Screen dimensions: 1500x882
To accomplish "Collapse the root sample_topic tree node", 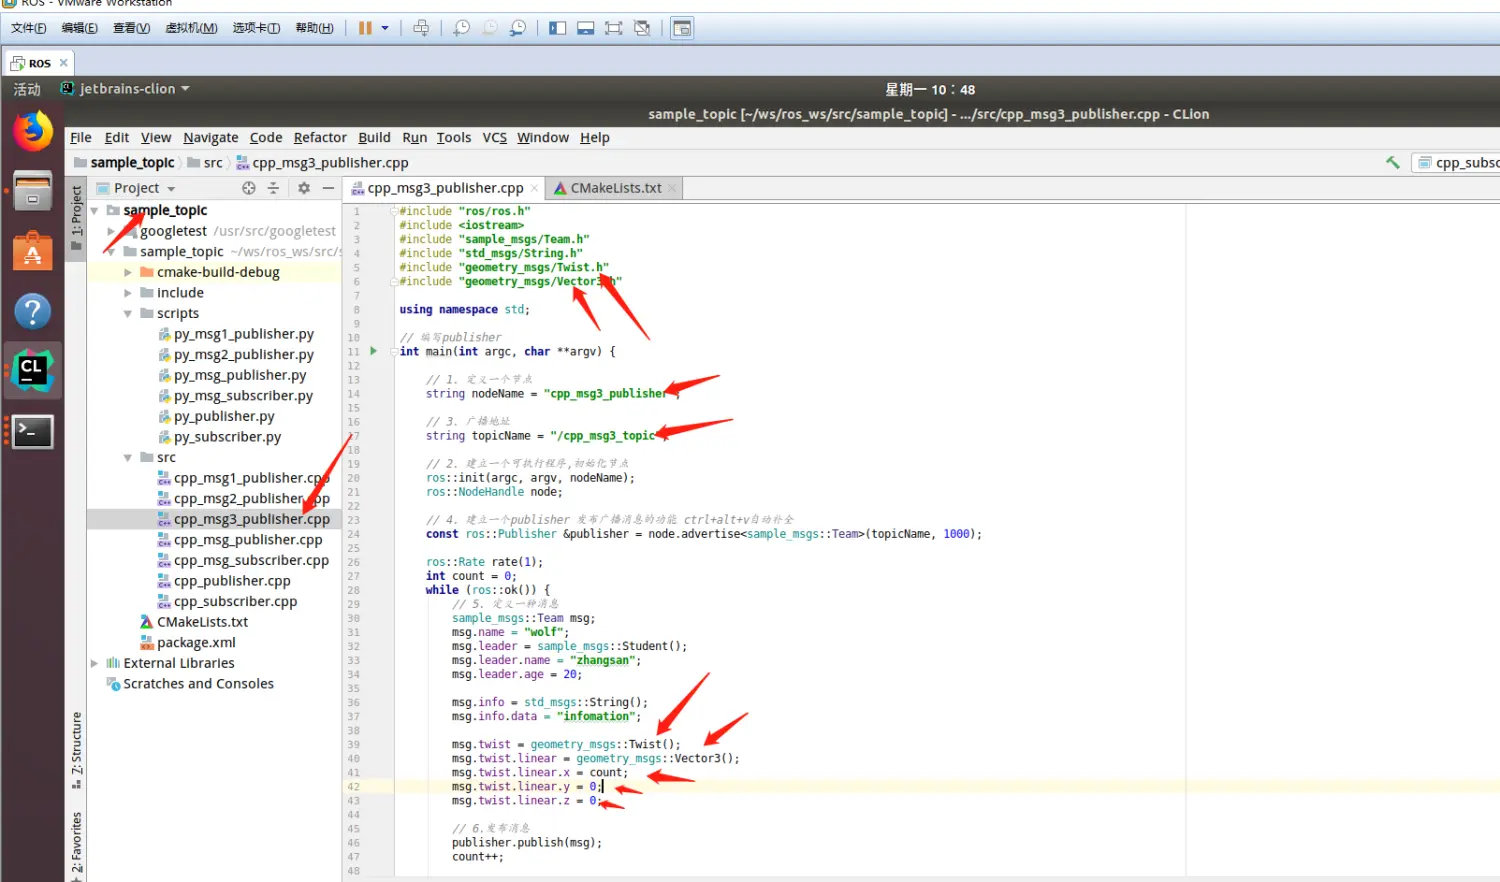I will pyautogui.click(x=94, y=210).
